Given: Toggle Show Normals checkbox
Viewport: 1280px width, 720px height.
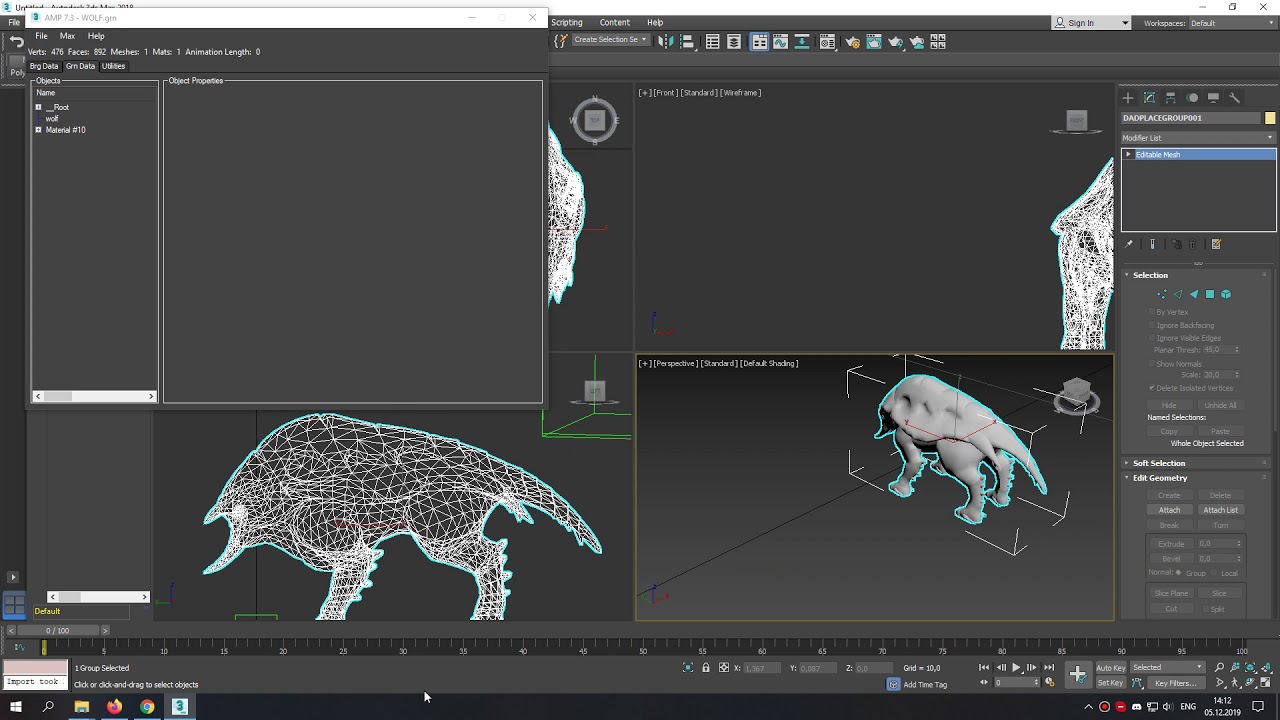Looking at the screenshot, I should tap(1152, 364).
